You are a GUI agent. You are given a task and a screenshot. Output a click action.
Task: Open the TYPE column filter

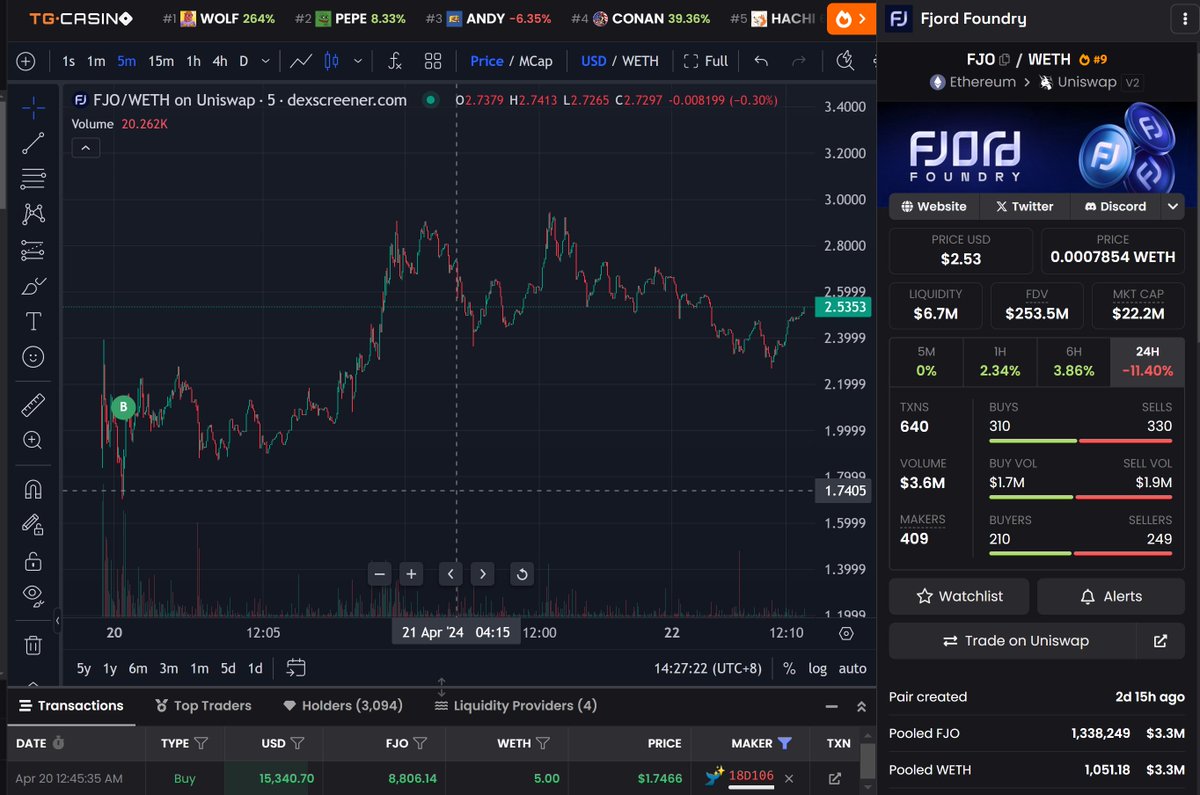(x=201, y=743)
